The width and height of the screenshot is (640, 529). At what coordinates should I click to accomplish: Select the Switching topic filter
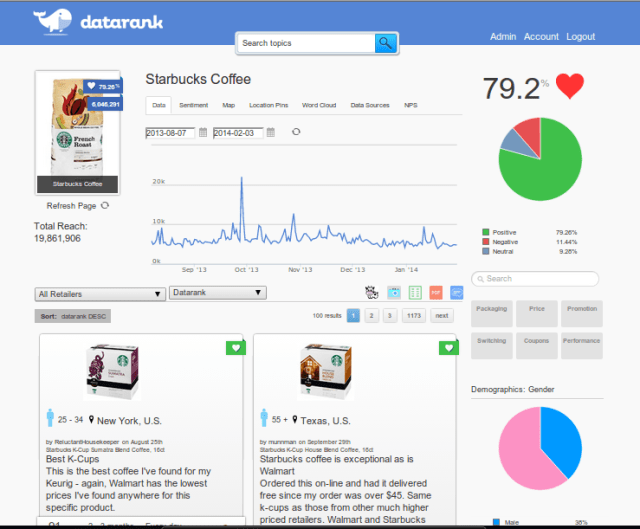point(491,346)
